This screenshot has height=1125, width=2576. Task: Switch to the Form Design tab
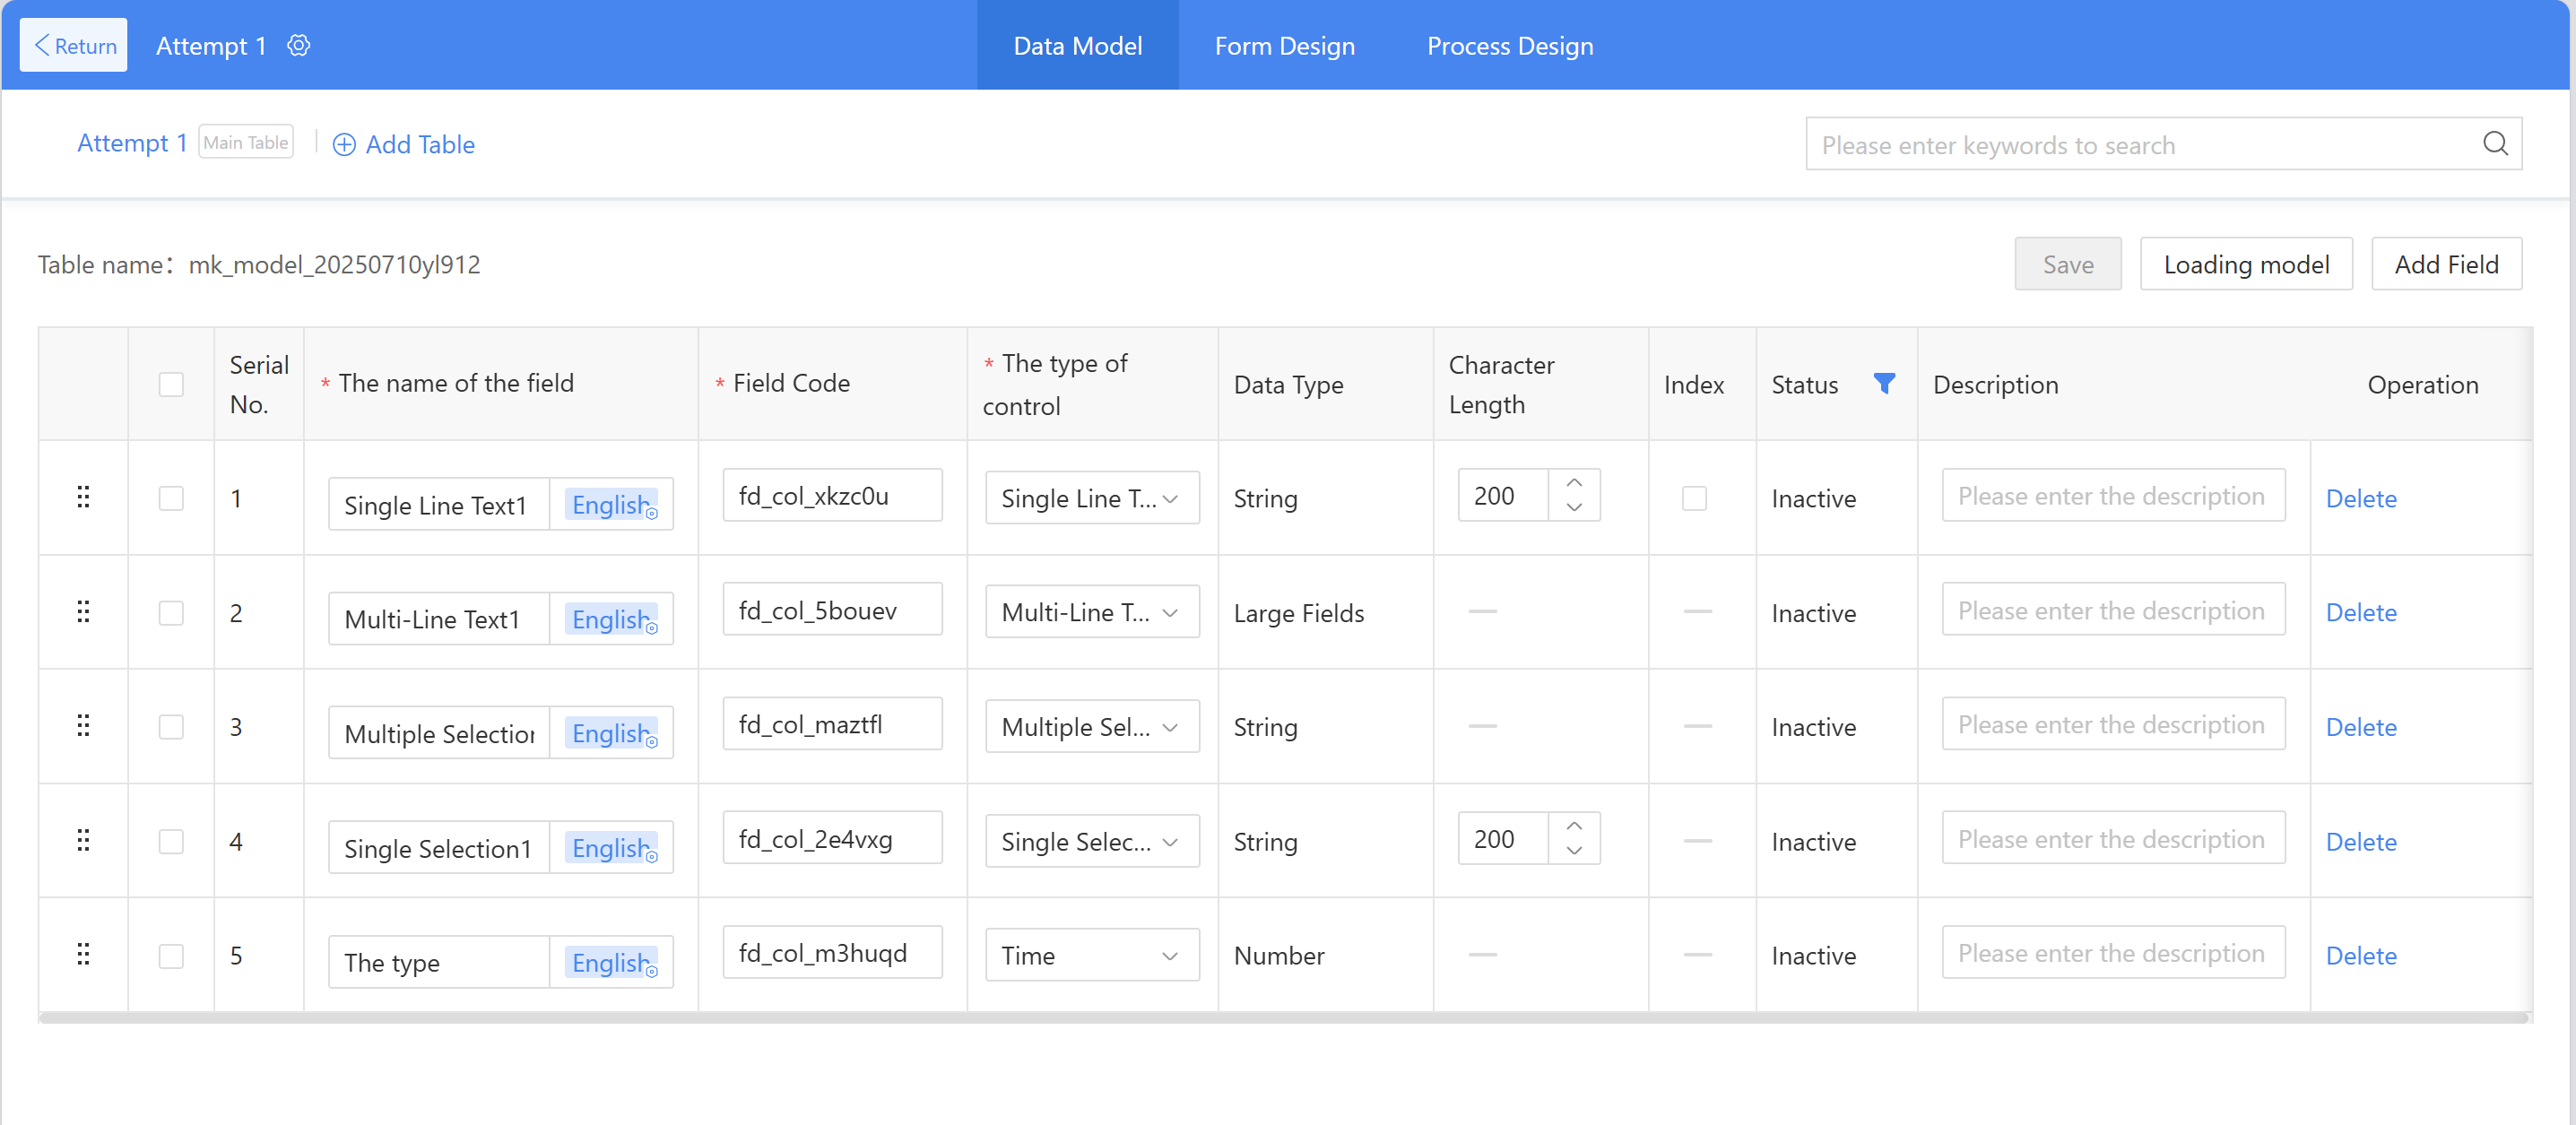tap(1284, 46)
